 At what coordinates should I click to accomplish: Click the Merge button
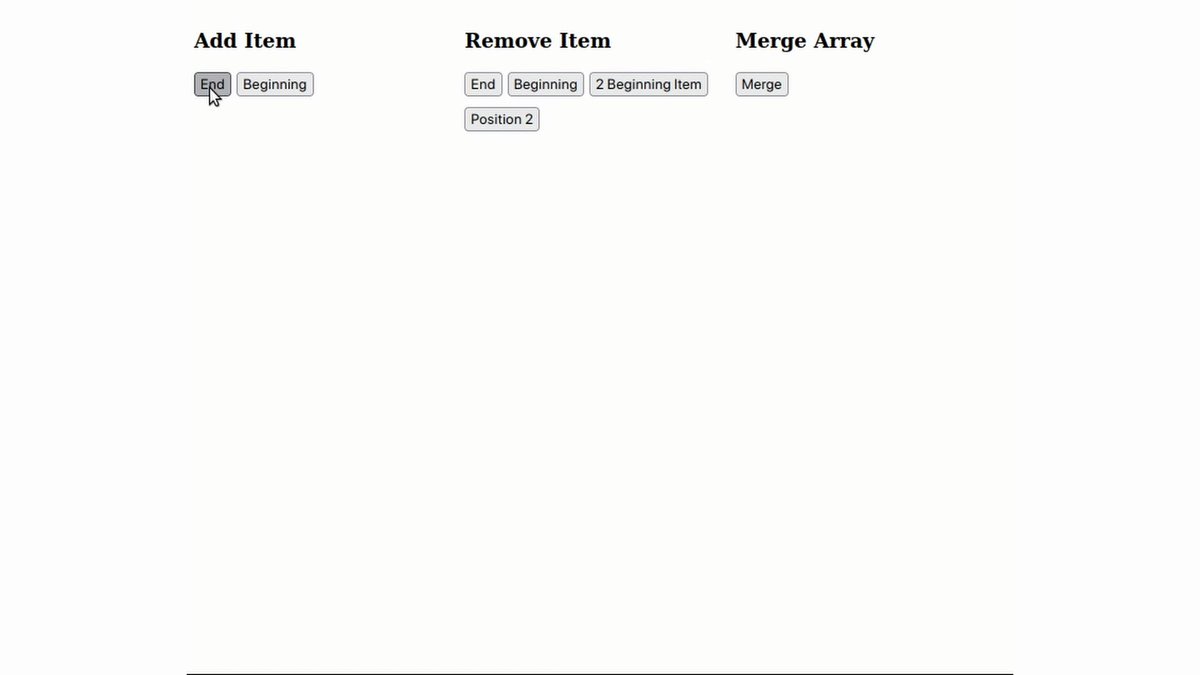[x=762, y=84]
